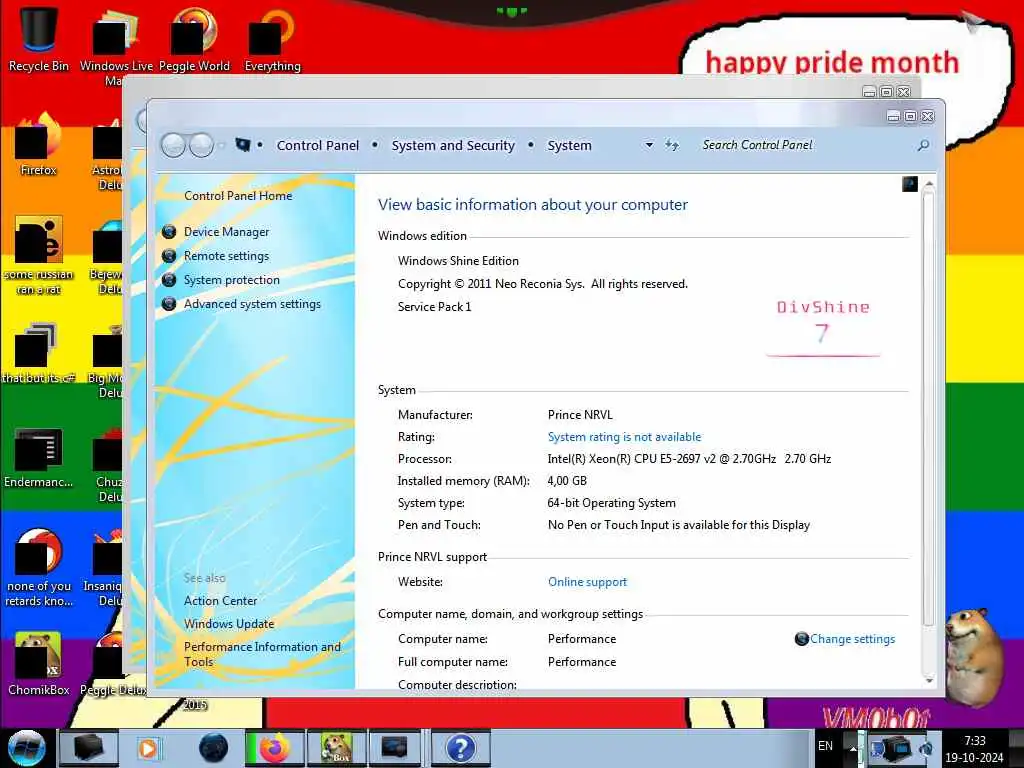This screenshot has height=768, width=1024.
Task: Open Online support website link
Action: click(x=587, y=582)
